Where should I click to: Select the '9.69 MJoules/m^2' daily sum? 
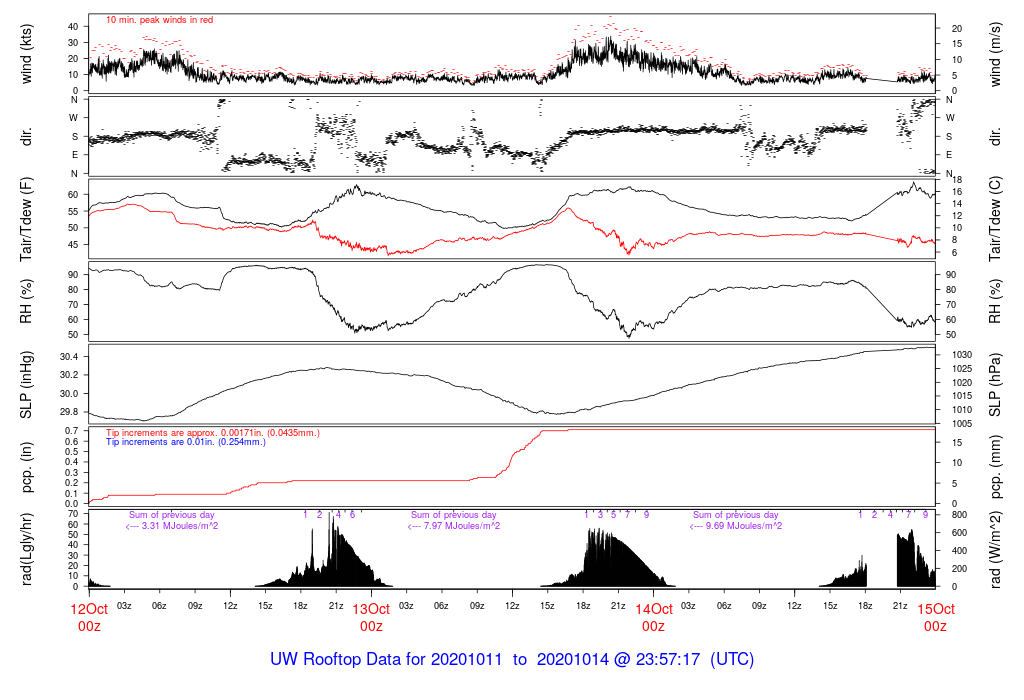click(x=744, y=526)
